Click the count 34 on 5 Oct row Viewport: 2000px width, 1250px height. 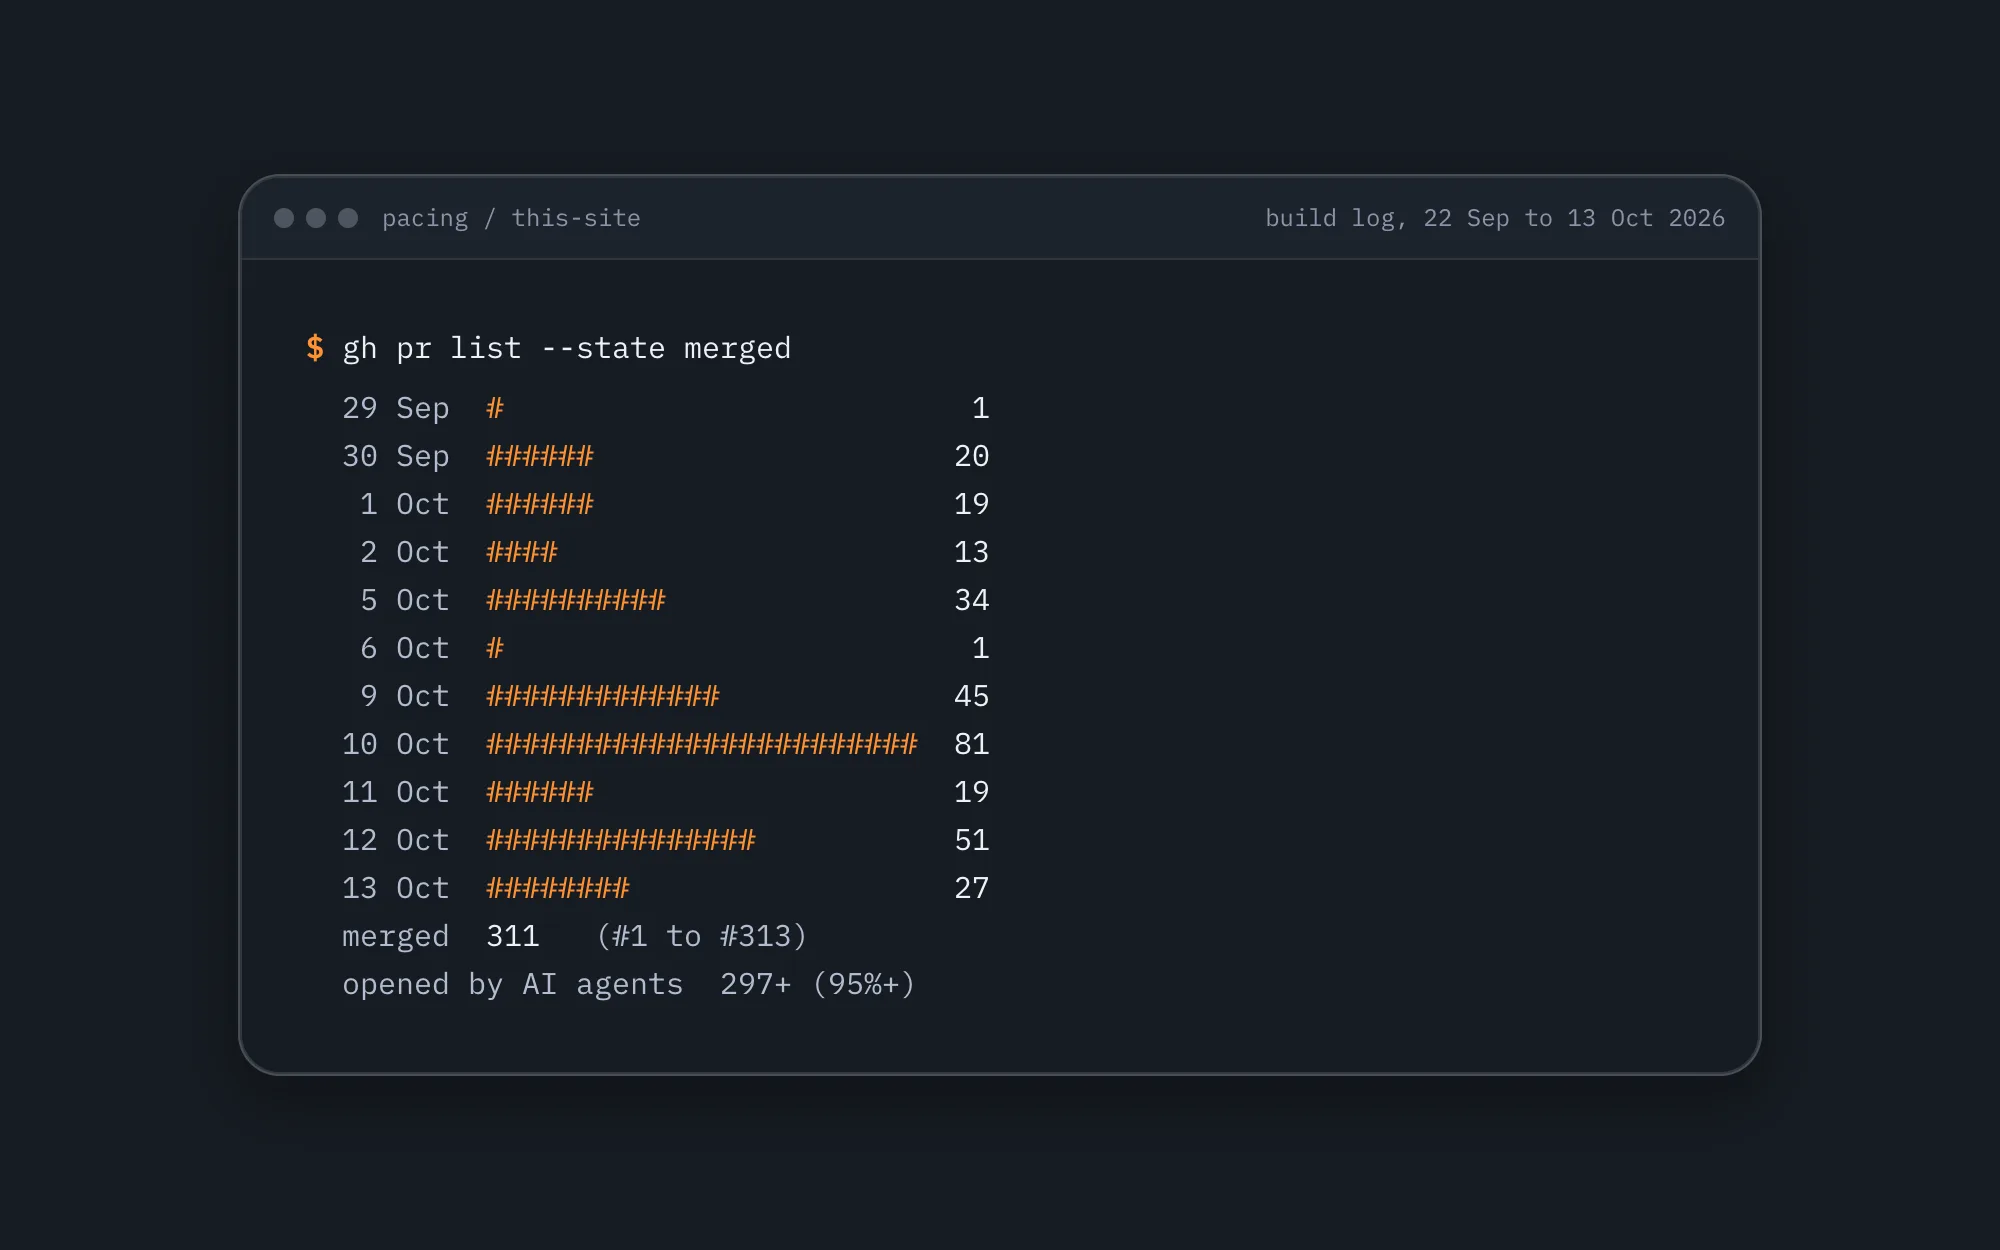(972, 600)
